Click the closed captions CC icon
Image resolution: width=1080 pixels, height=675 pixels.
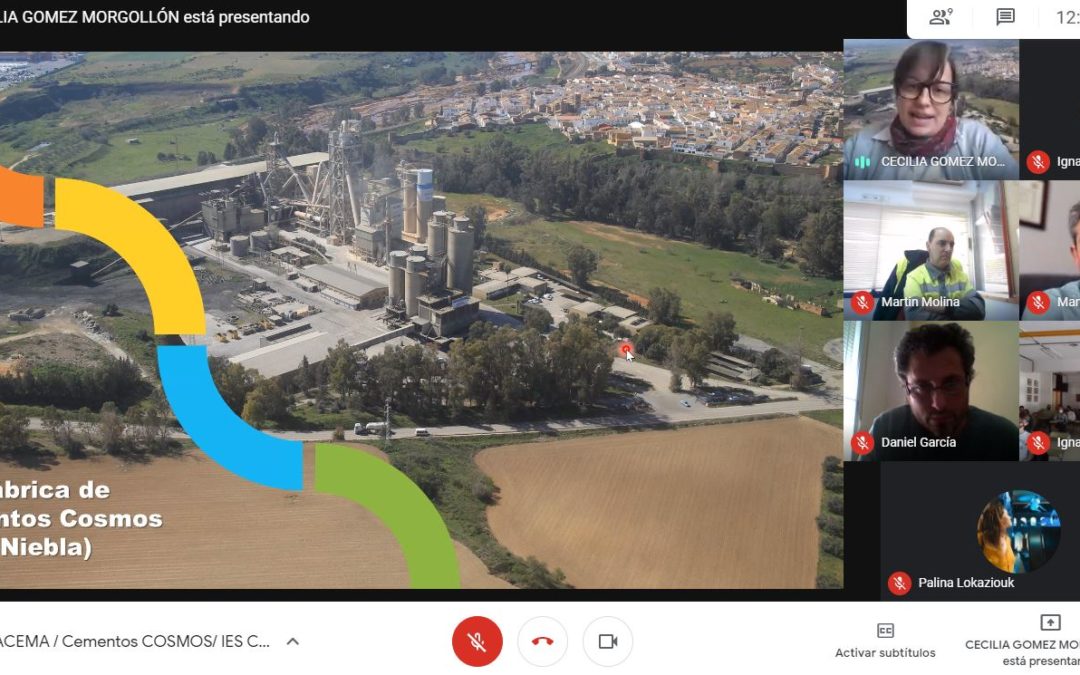885,630
